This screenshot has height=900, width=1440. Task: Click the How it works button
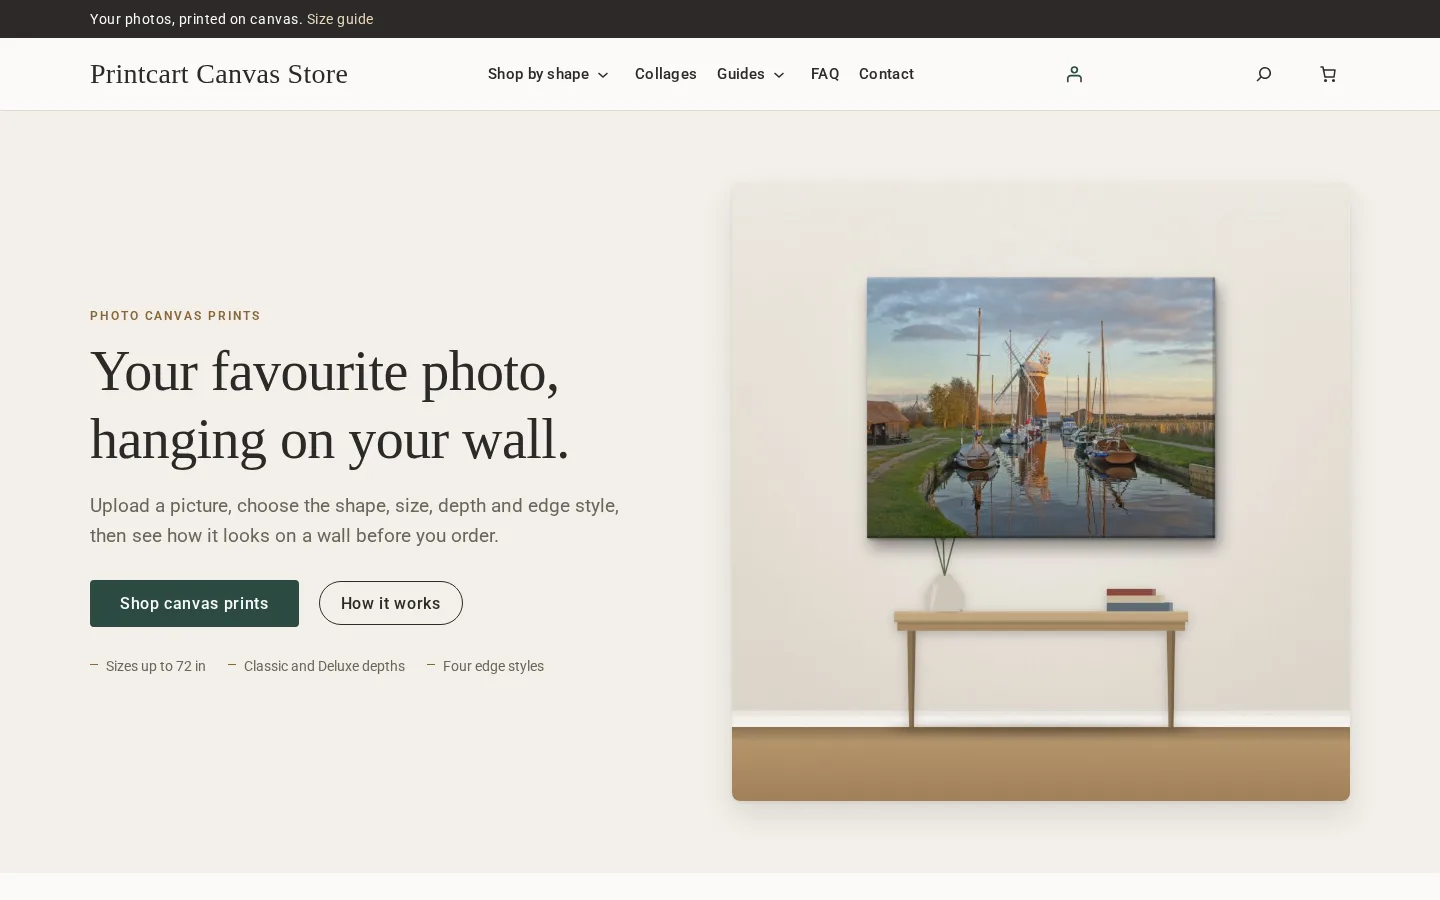coord(391,603)
